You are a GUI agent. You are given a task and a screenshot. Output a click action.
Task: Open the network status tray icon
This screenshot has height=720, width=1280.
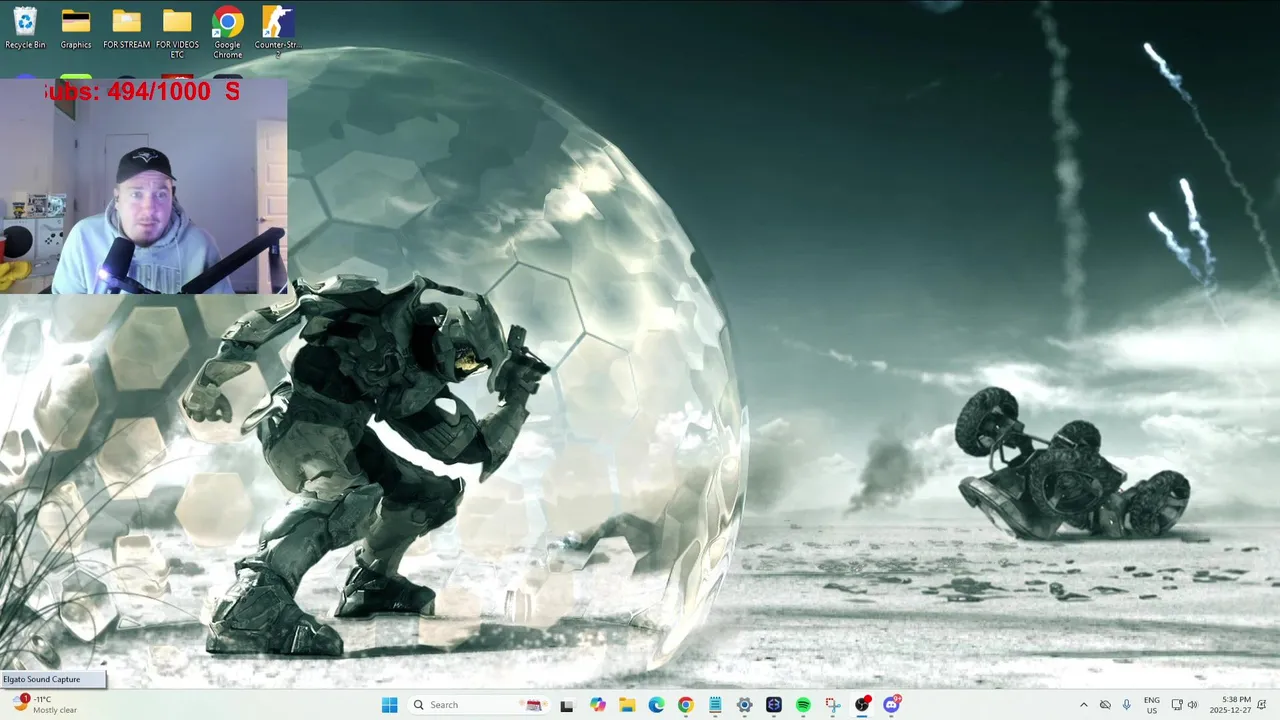[1177, 705]
